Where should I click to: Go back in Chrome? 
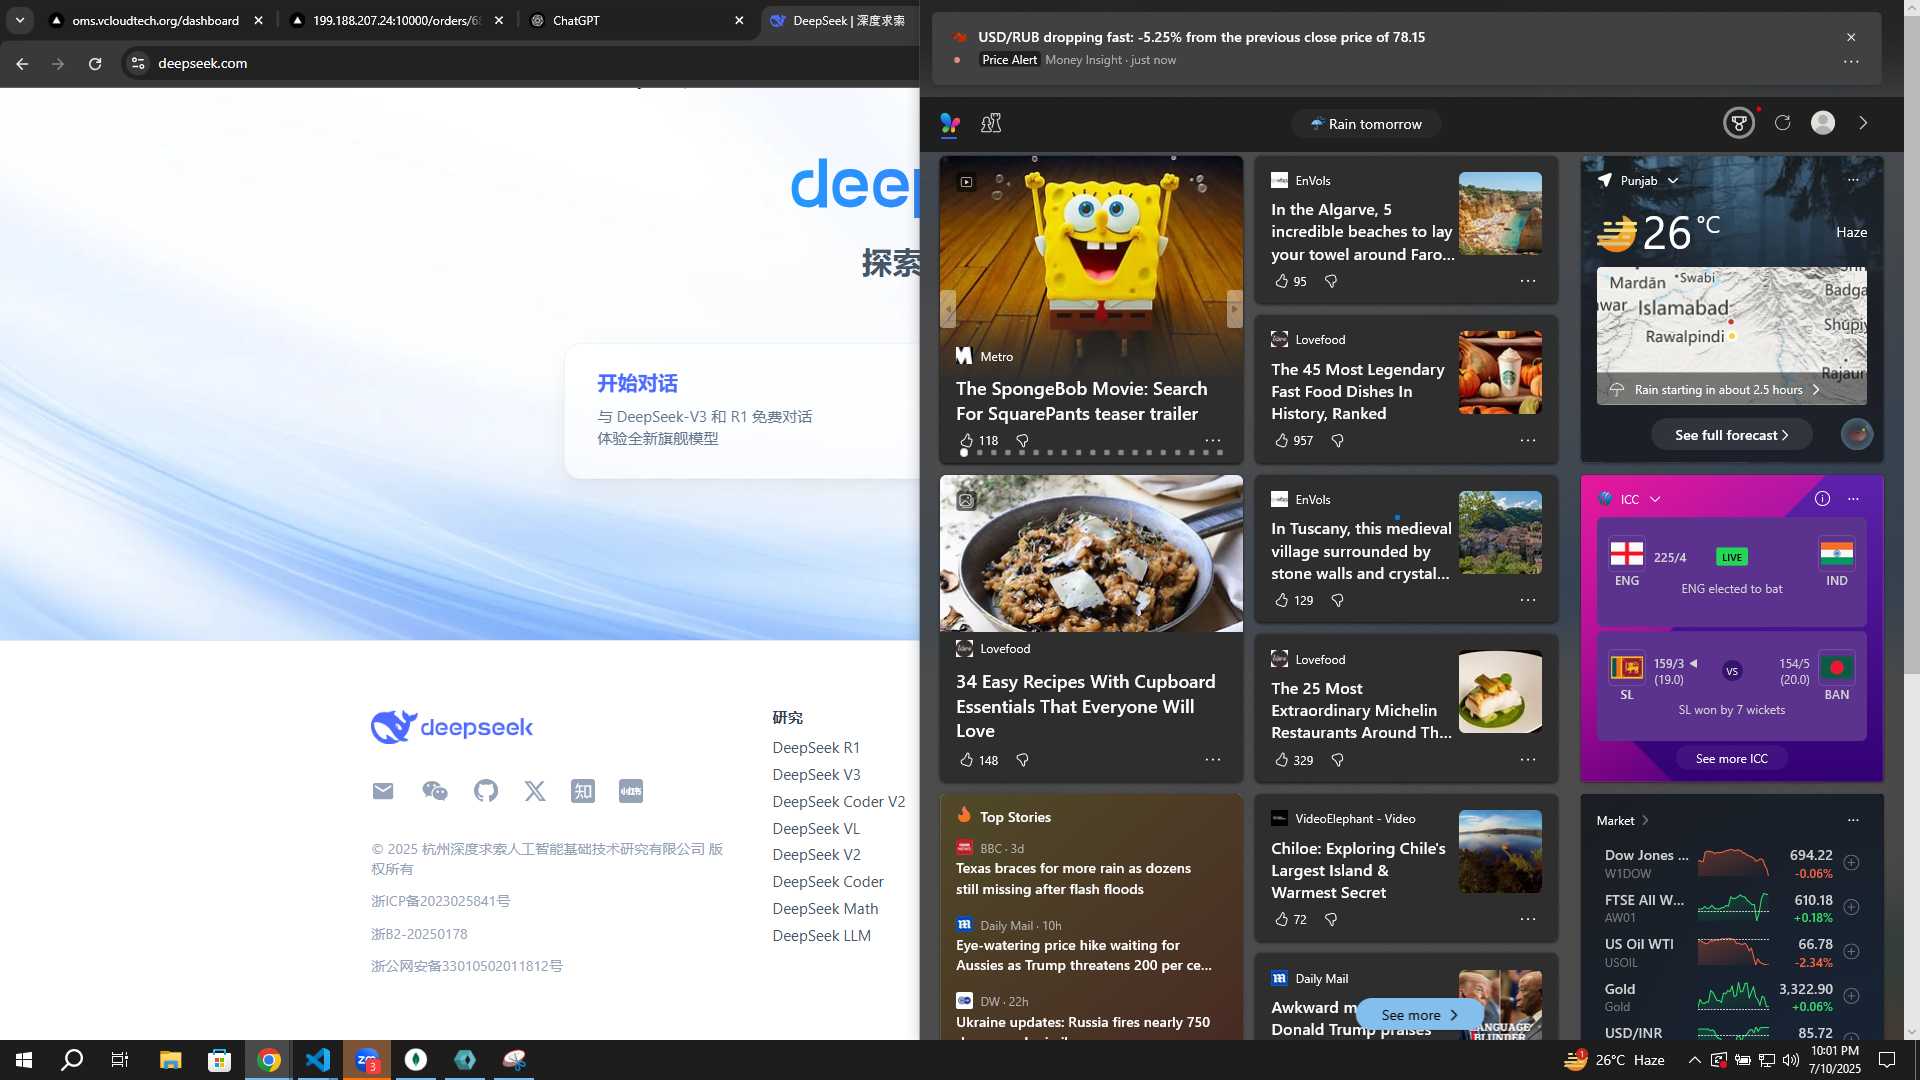click(22, 63)
